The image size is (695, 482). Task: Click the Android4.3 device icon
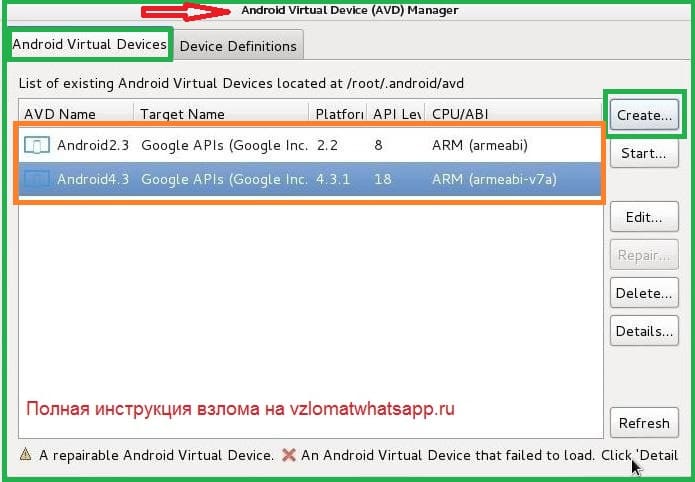(x=37, y=179)
